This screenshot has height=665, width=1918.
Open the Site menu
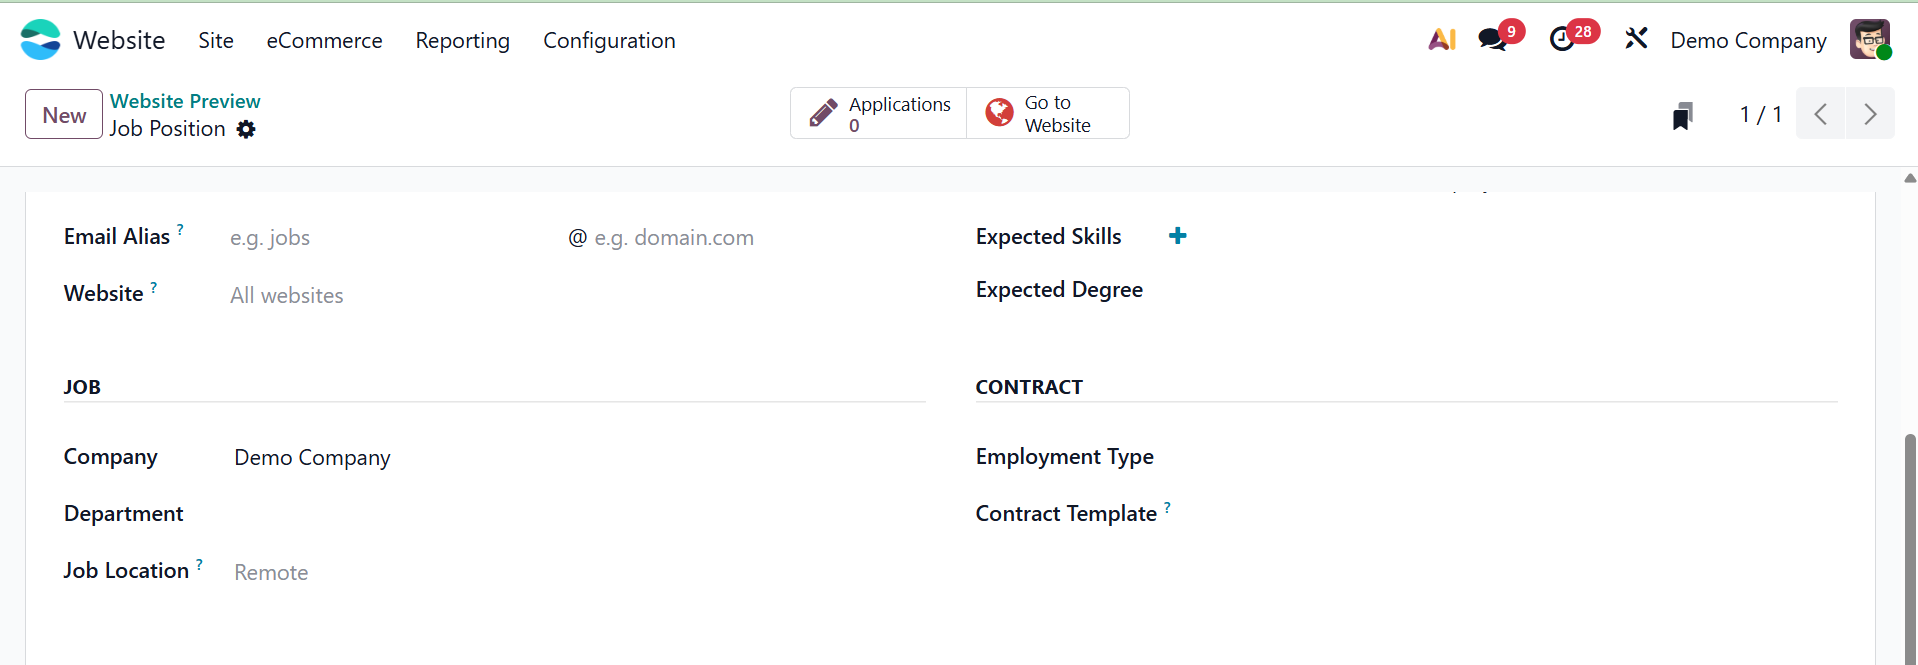(216, 40)
